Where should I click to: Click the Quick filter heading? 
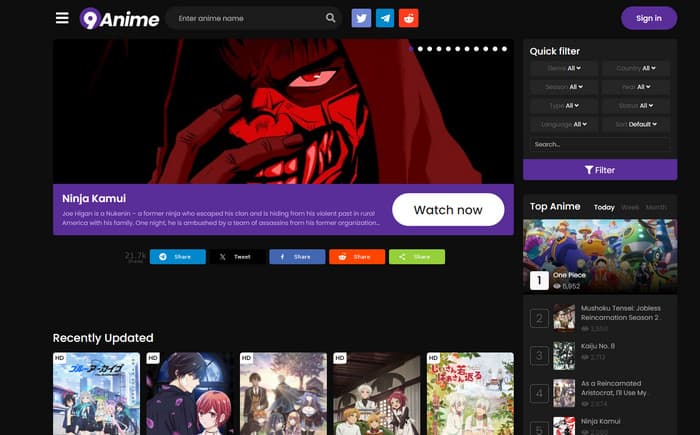coord(554,51)
